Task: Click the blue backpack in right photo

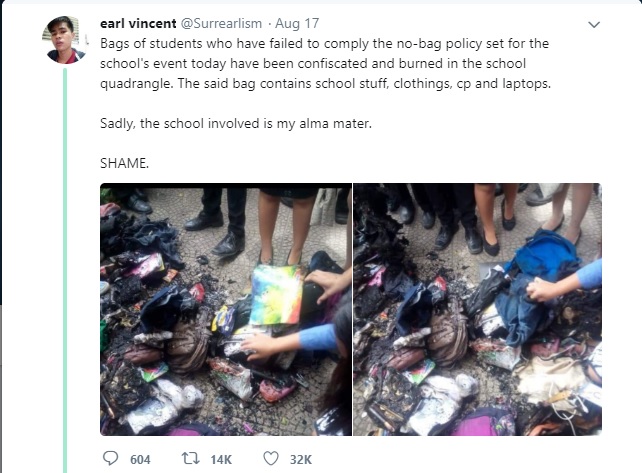Action: pos(541,256)
